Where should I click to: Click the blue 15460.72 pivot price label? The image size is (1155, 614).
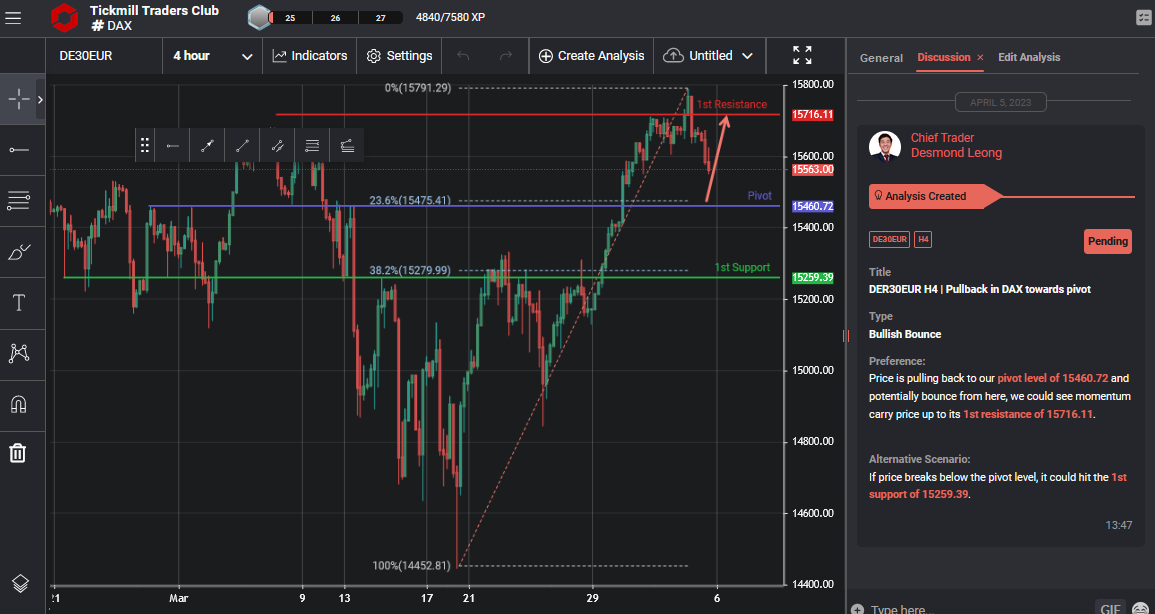pos(812,206)
